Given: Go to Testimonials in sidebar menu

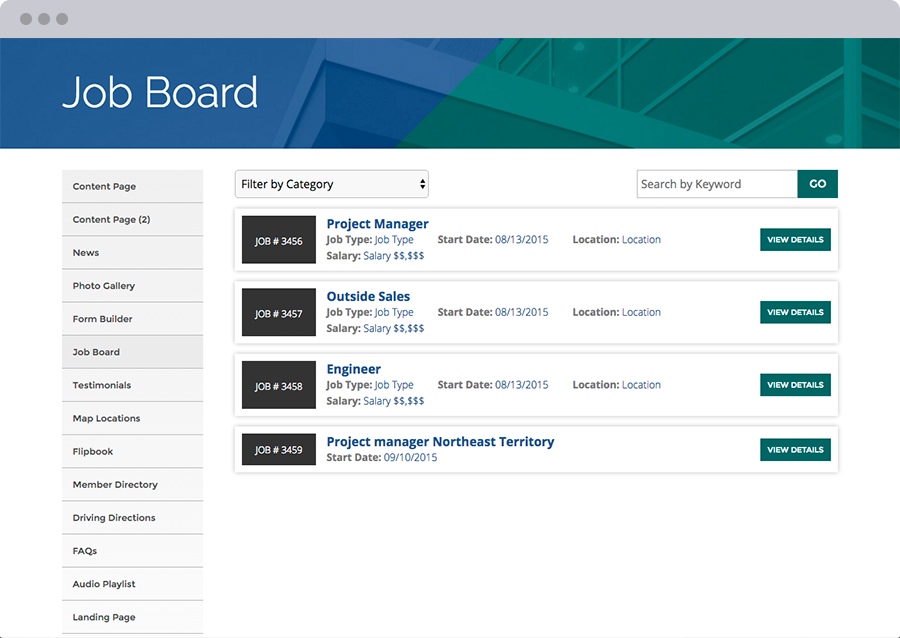Looking at the screenshot, I should [102, 385].
